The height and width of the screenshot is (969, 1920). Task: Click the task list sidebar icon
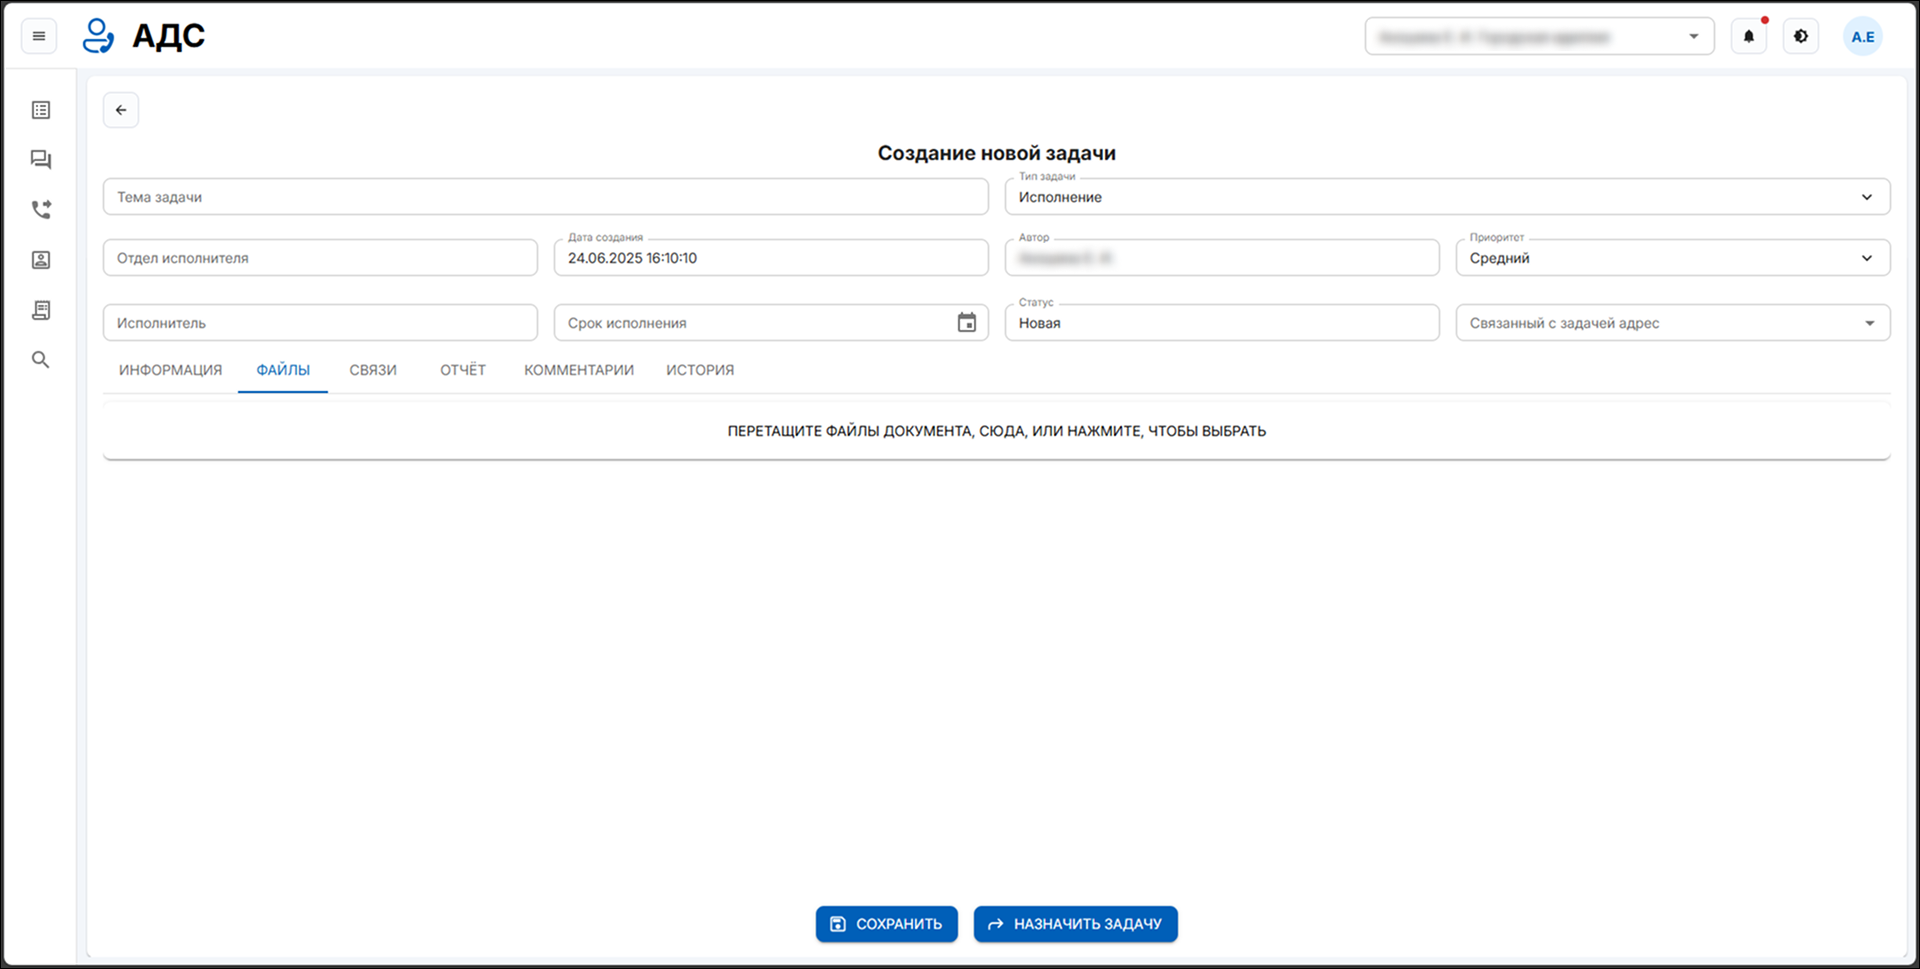[x=41, y=110]
